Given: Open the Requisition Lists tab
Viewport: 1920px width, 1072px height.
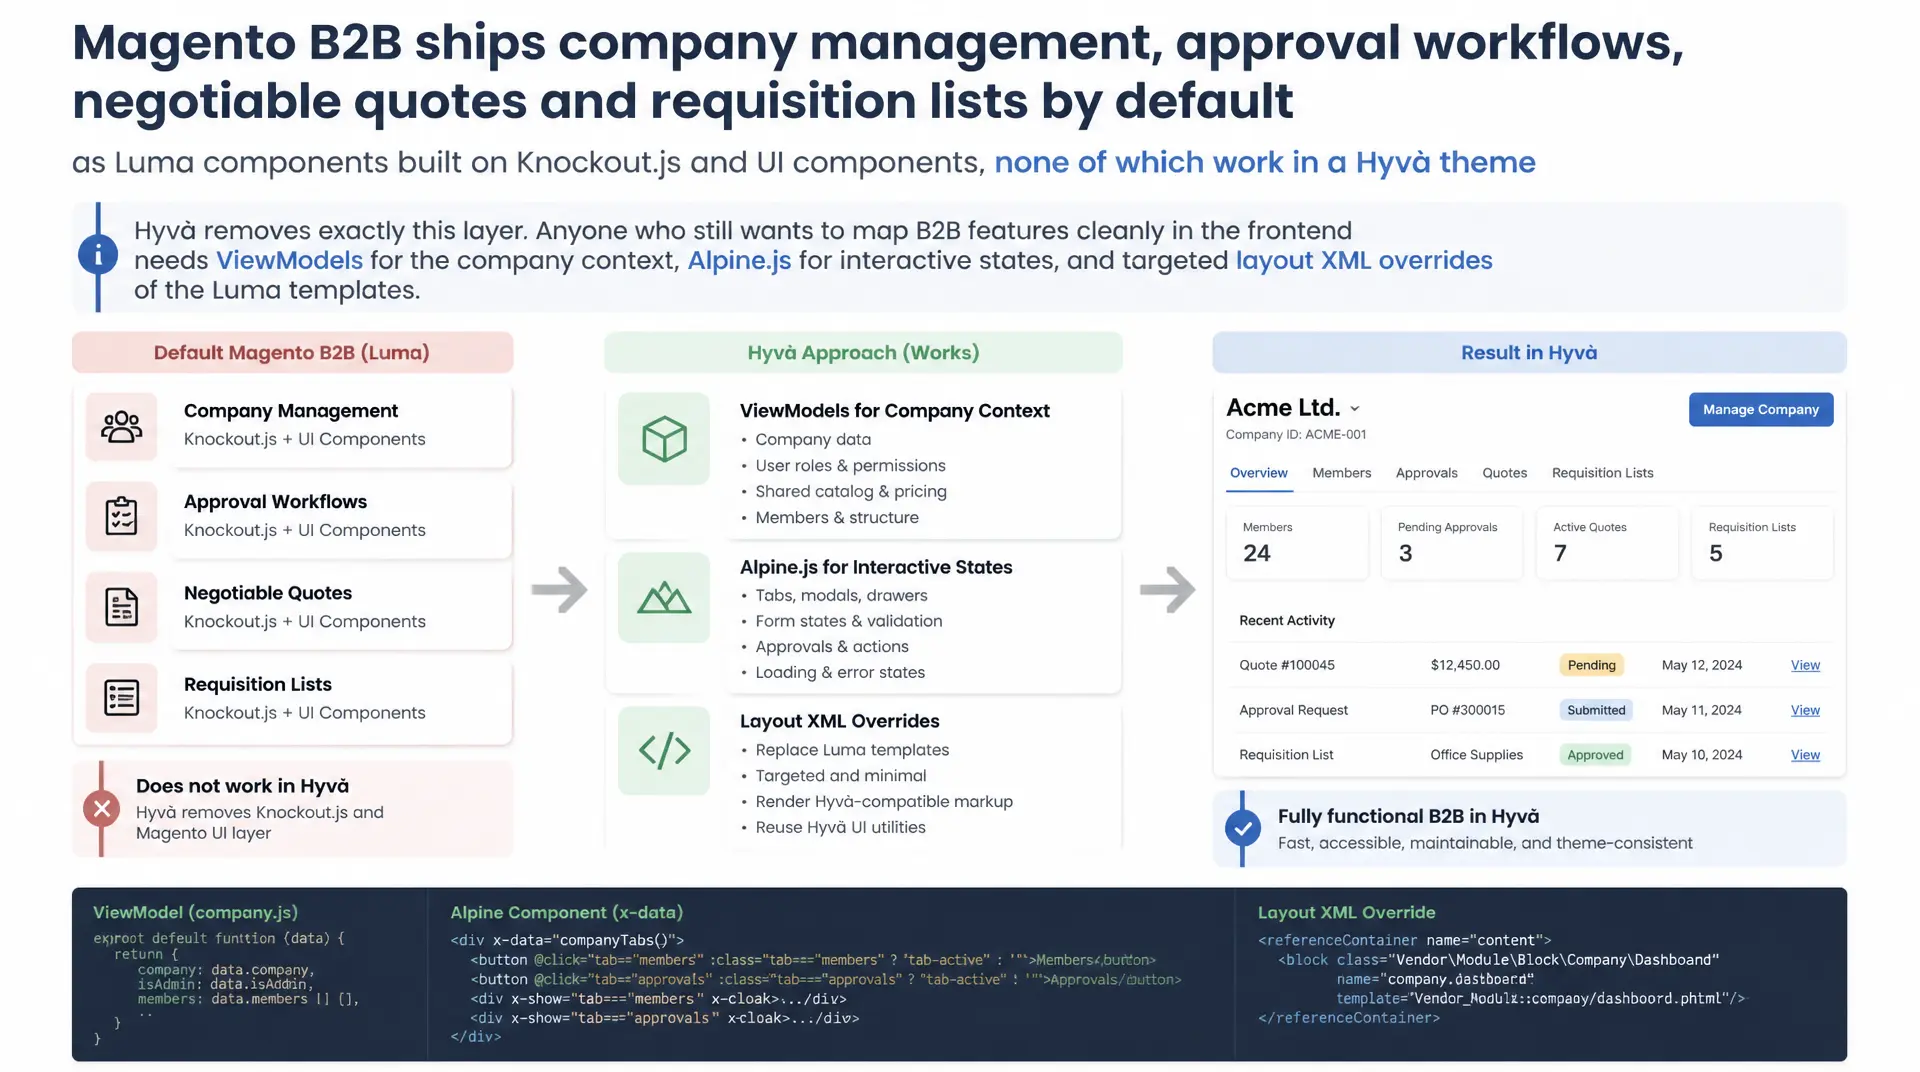Looking at the screenshot, I should [1603, 473].
